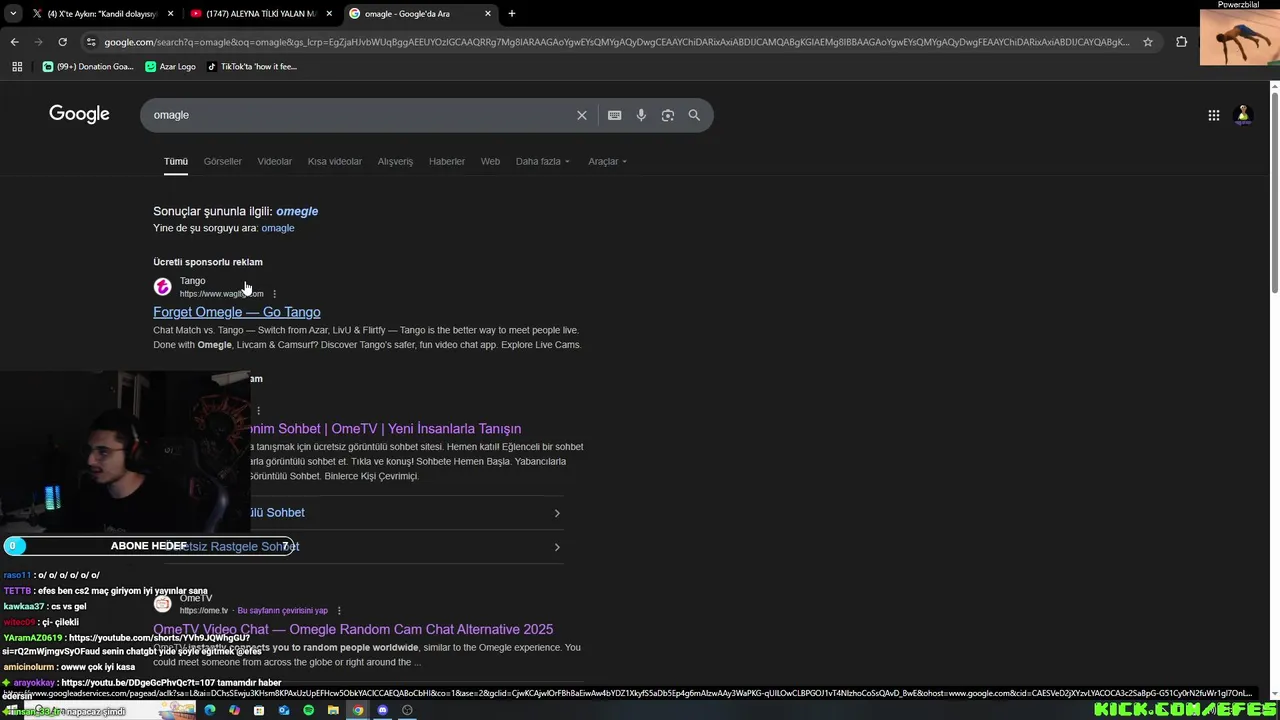Open Discord from the taskbar
This screenshot has width=1280, height=720.
click(382, 710)
